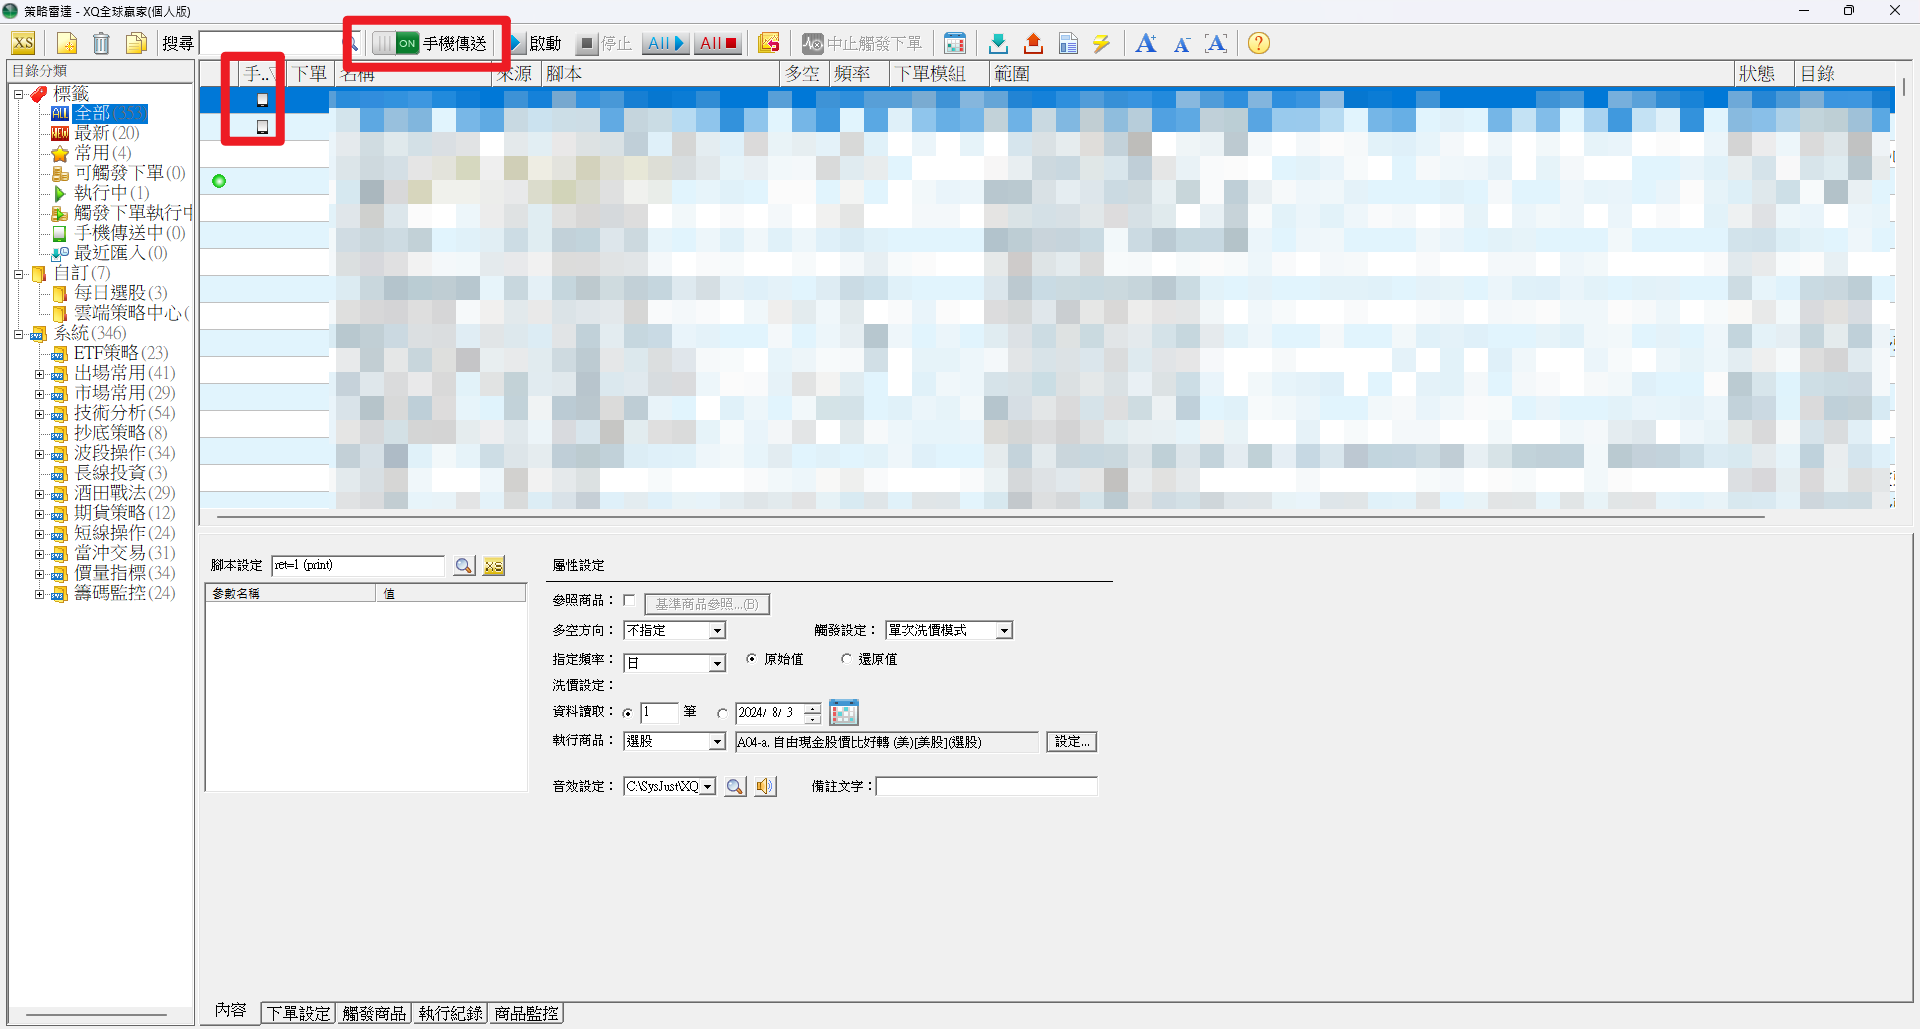Switch to the 下單設定 tab
Screen dimensions: 1920x1029
[298, 1014]
